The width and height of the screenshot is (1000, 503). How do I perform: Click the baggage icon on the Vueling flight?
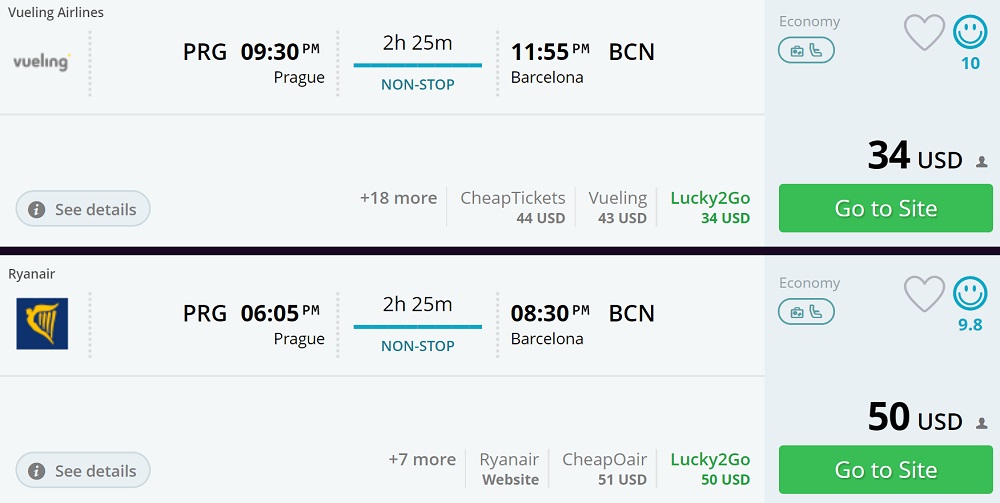tap(797, 51)
